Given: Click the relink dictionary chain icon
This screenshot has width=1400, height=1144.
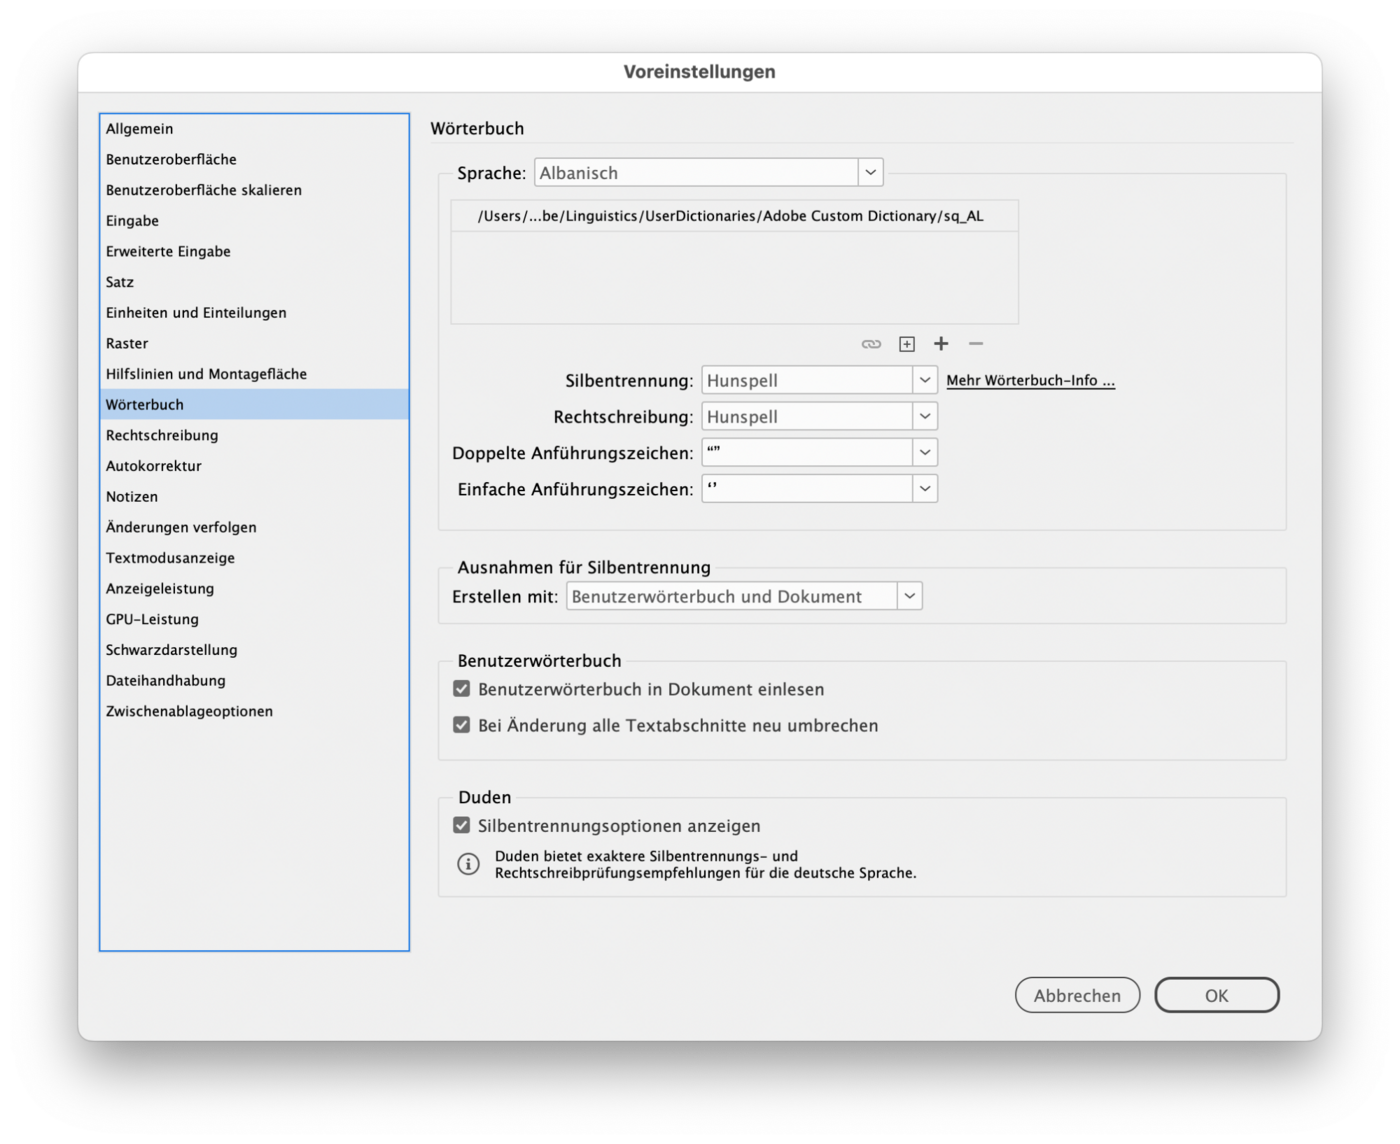Looking at the screenshot, I should 871,344.
